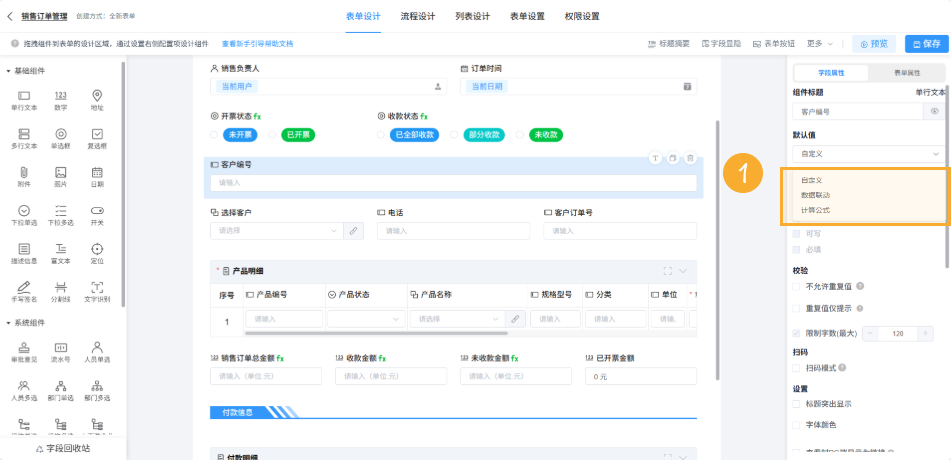Select the 附件 paperclip component
951x460 pixels.
tap(24, 172)
